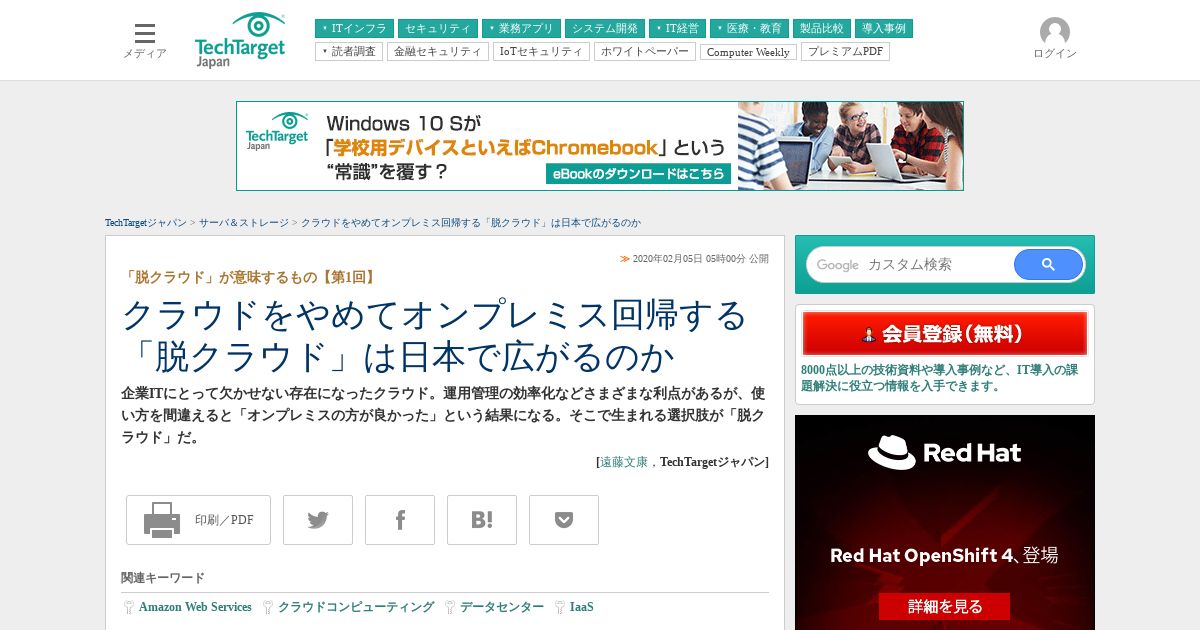Image resolution: width=1200 pixels, height=630 pixels.
Task: Save article to Pocket
Action: pyautogui.click(x=564, y=520)
